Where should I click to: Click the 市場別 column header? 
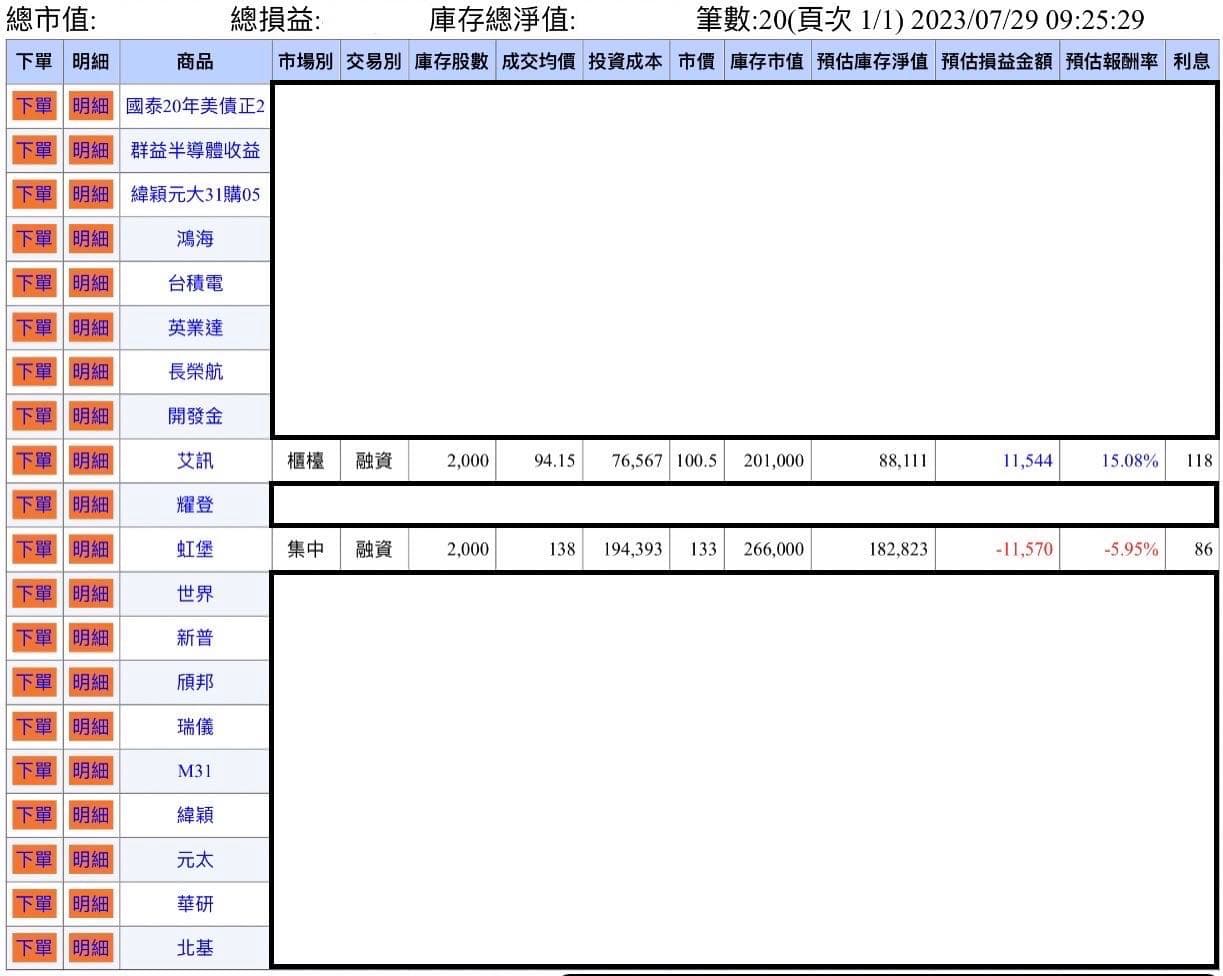click(305, 62)
